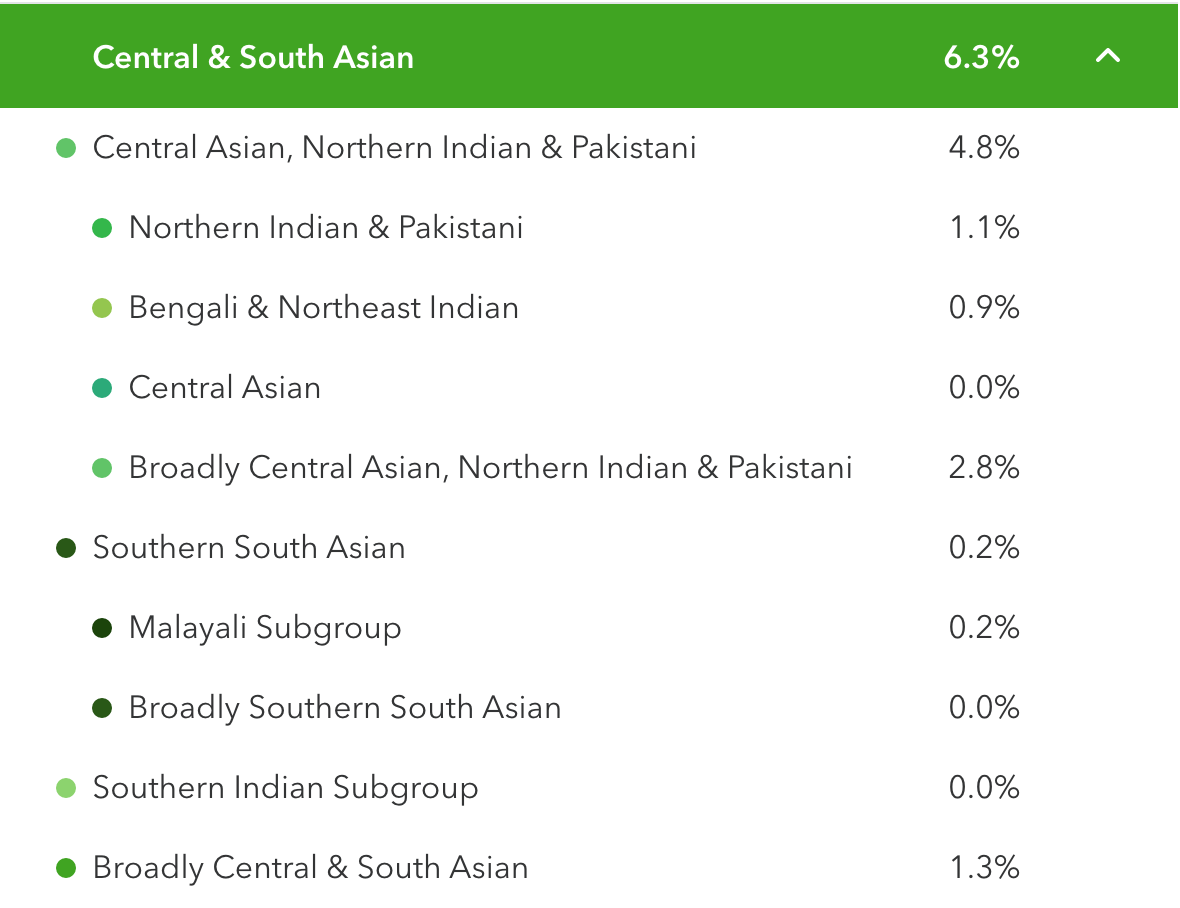Viewport: 1180px width, 908px height.
Task: Select the Southern South Asian category row
Action: click(x=588, y=548)
